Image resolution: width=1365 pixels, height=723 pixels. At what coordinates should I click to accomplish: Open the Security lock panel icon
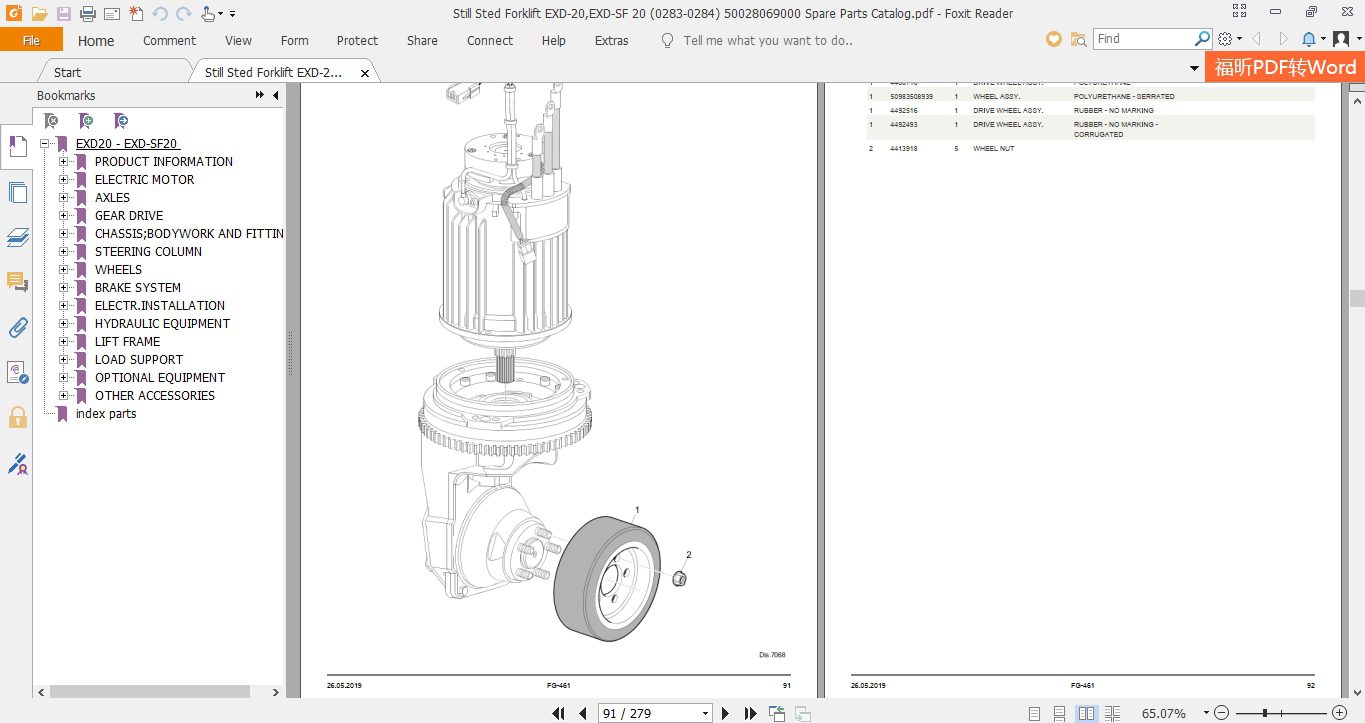coord(17,417)
